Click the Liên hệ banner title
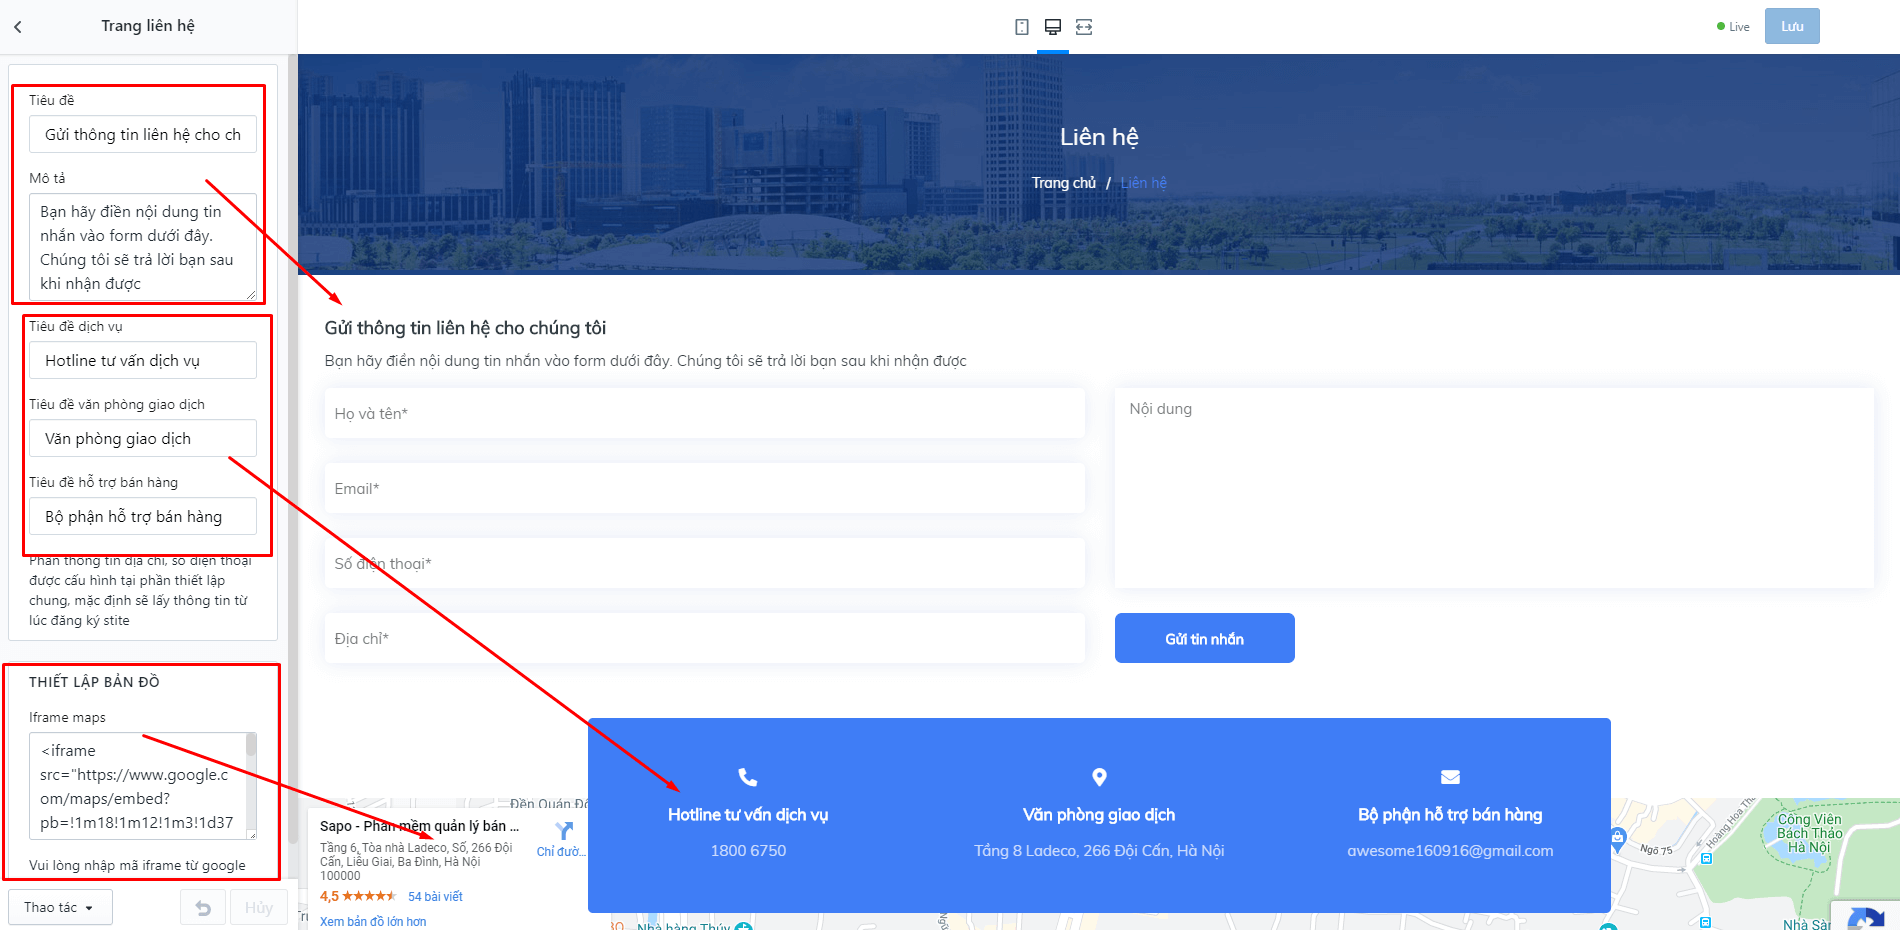Image resolution: width=1900 pixels, height=930 pixels. click(1099, 137)
